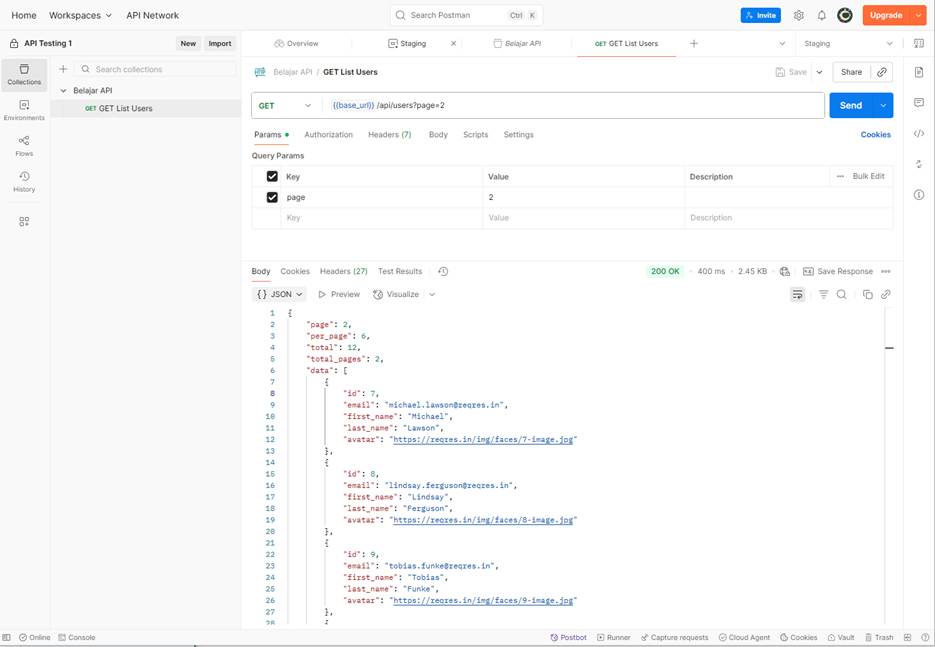Open the code snippet icon in right sidebar
The image size is (935, 647).
point(918,134)
